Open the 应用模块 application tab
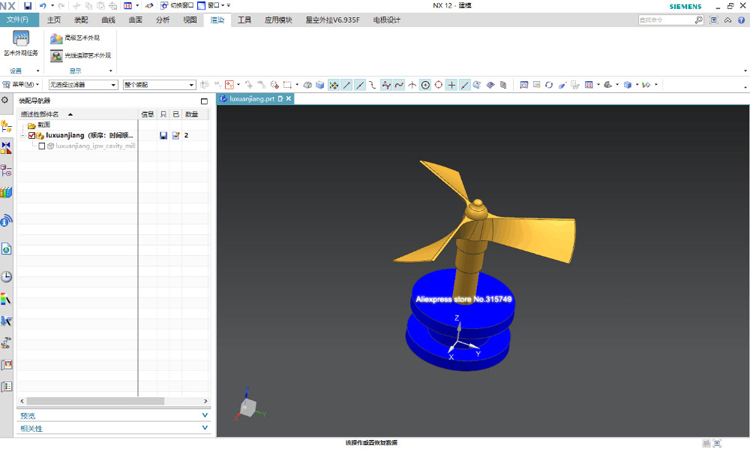750x449 pixels. click(278, 20)
